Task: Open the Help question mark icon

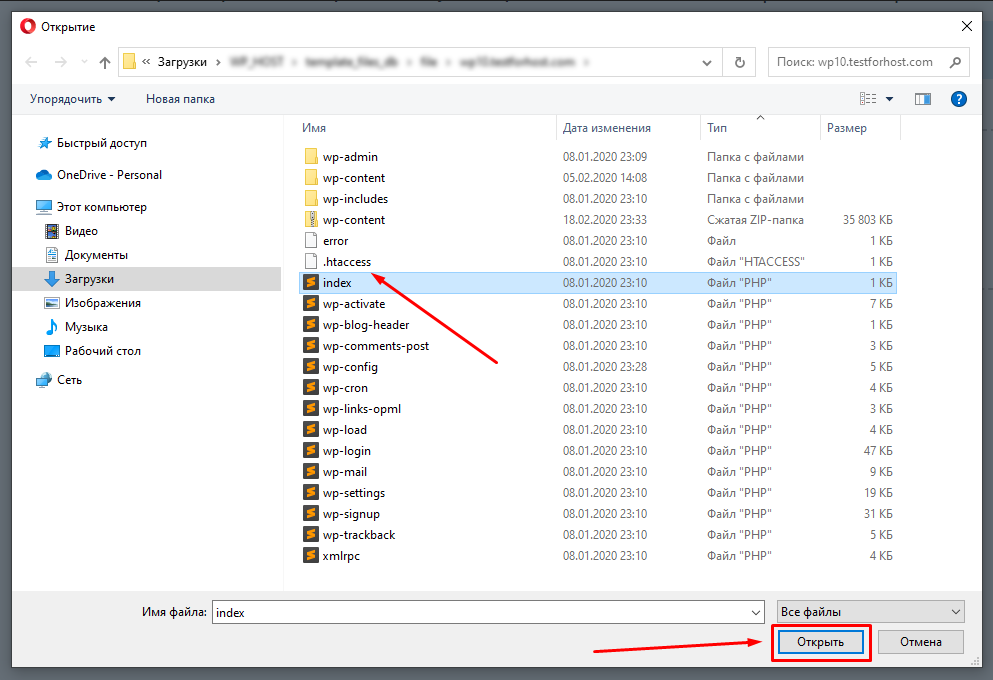Action: coord(958,99)
